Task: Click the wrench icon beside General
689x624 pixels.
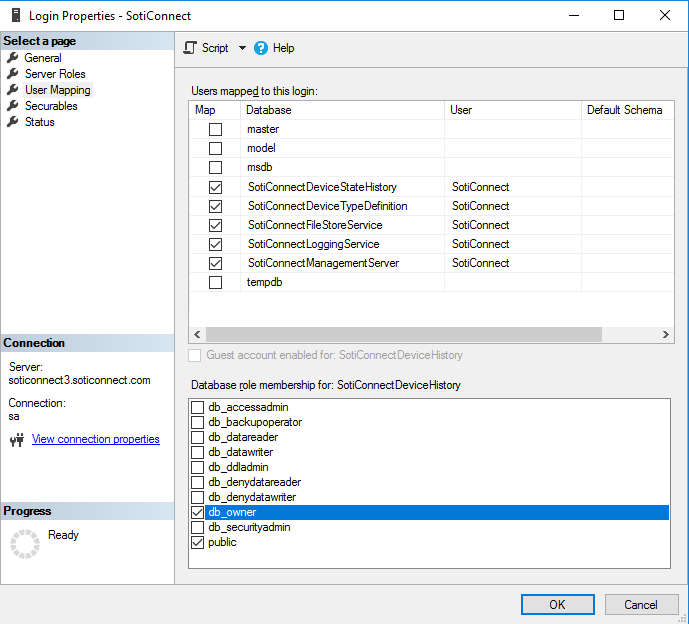Action: 13,58
